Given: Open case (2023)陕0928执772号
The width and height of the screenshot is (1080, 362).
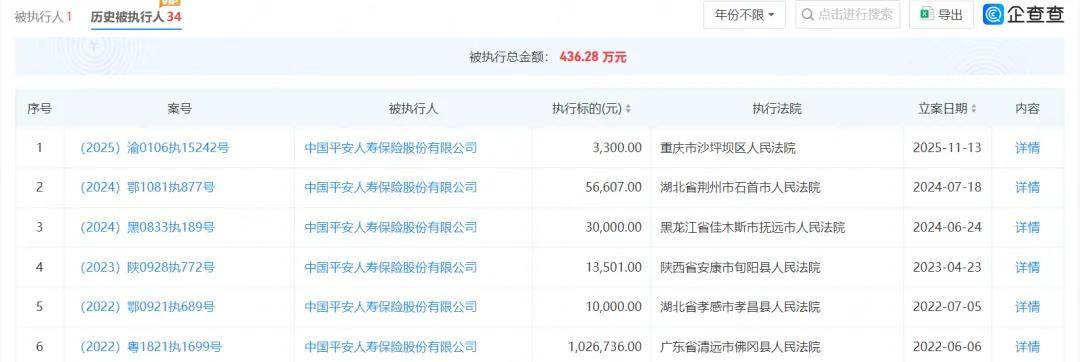Looking at the screenshot, I should coord(147,267).
